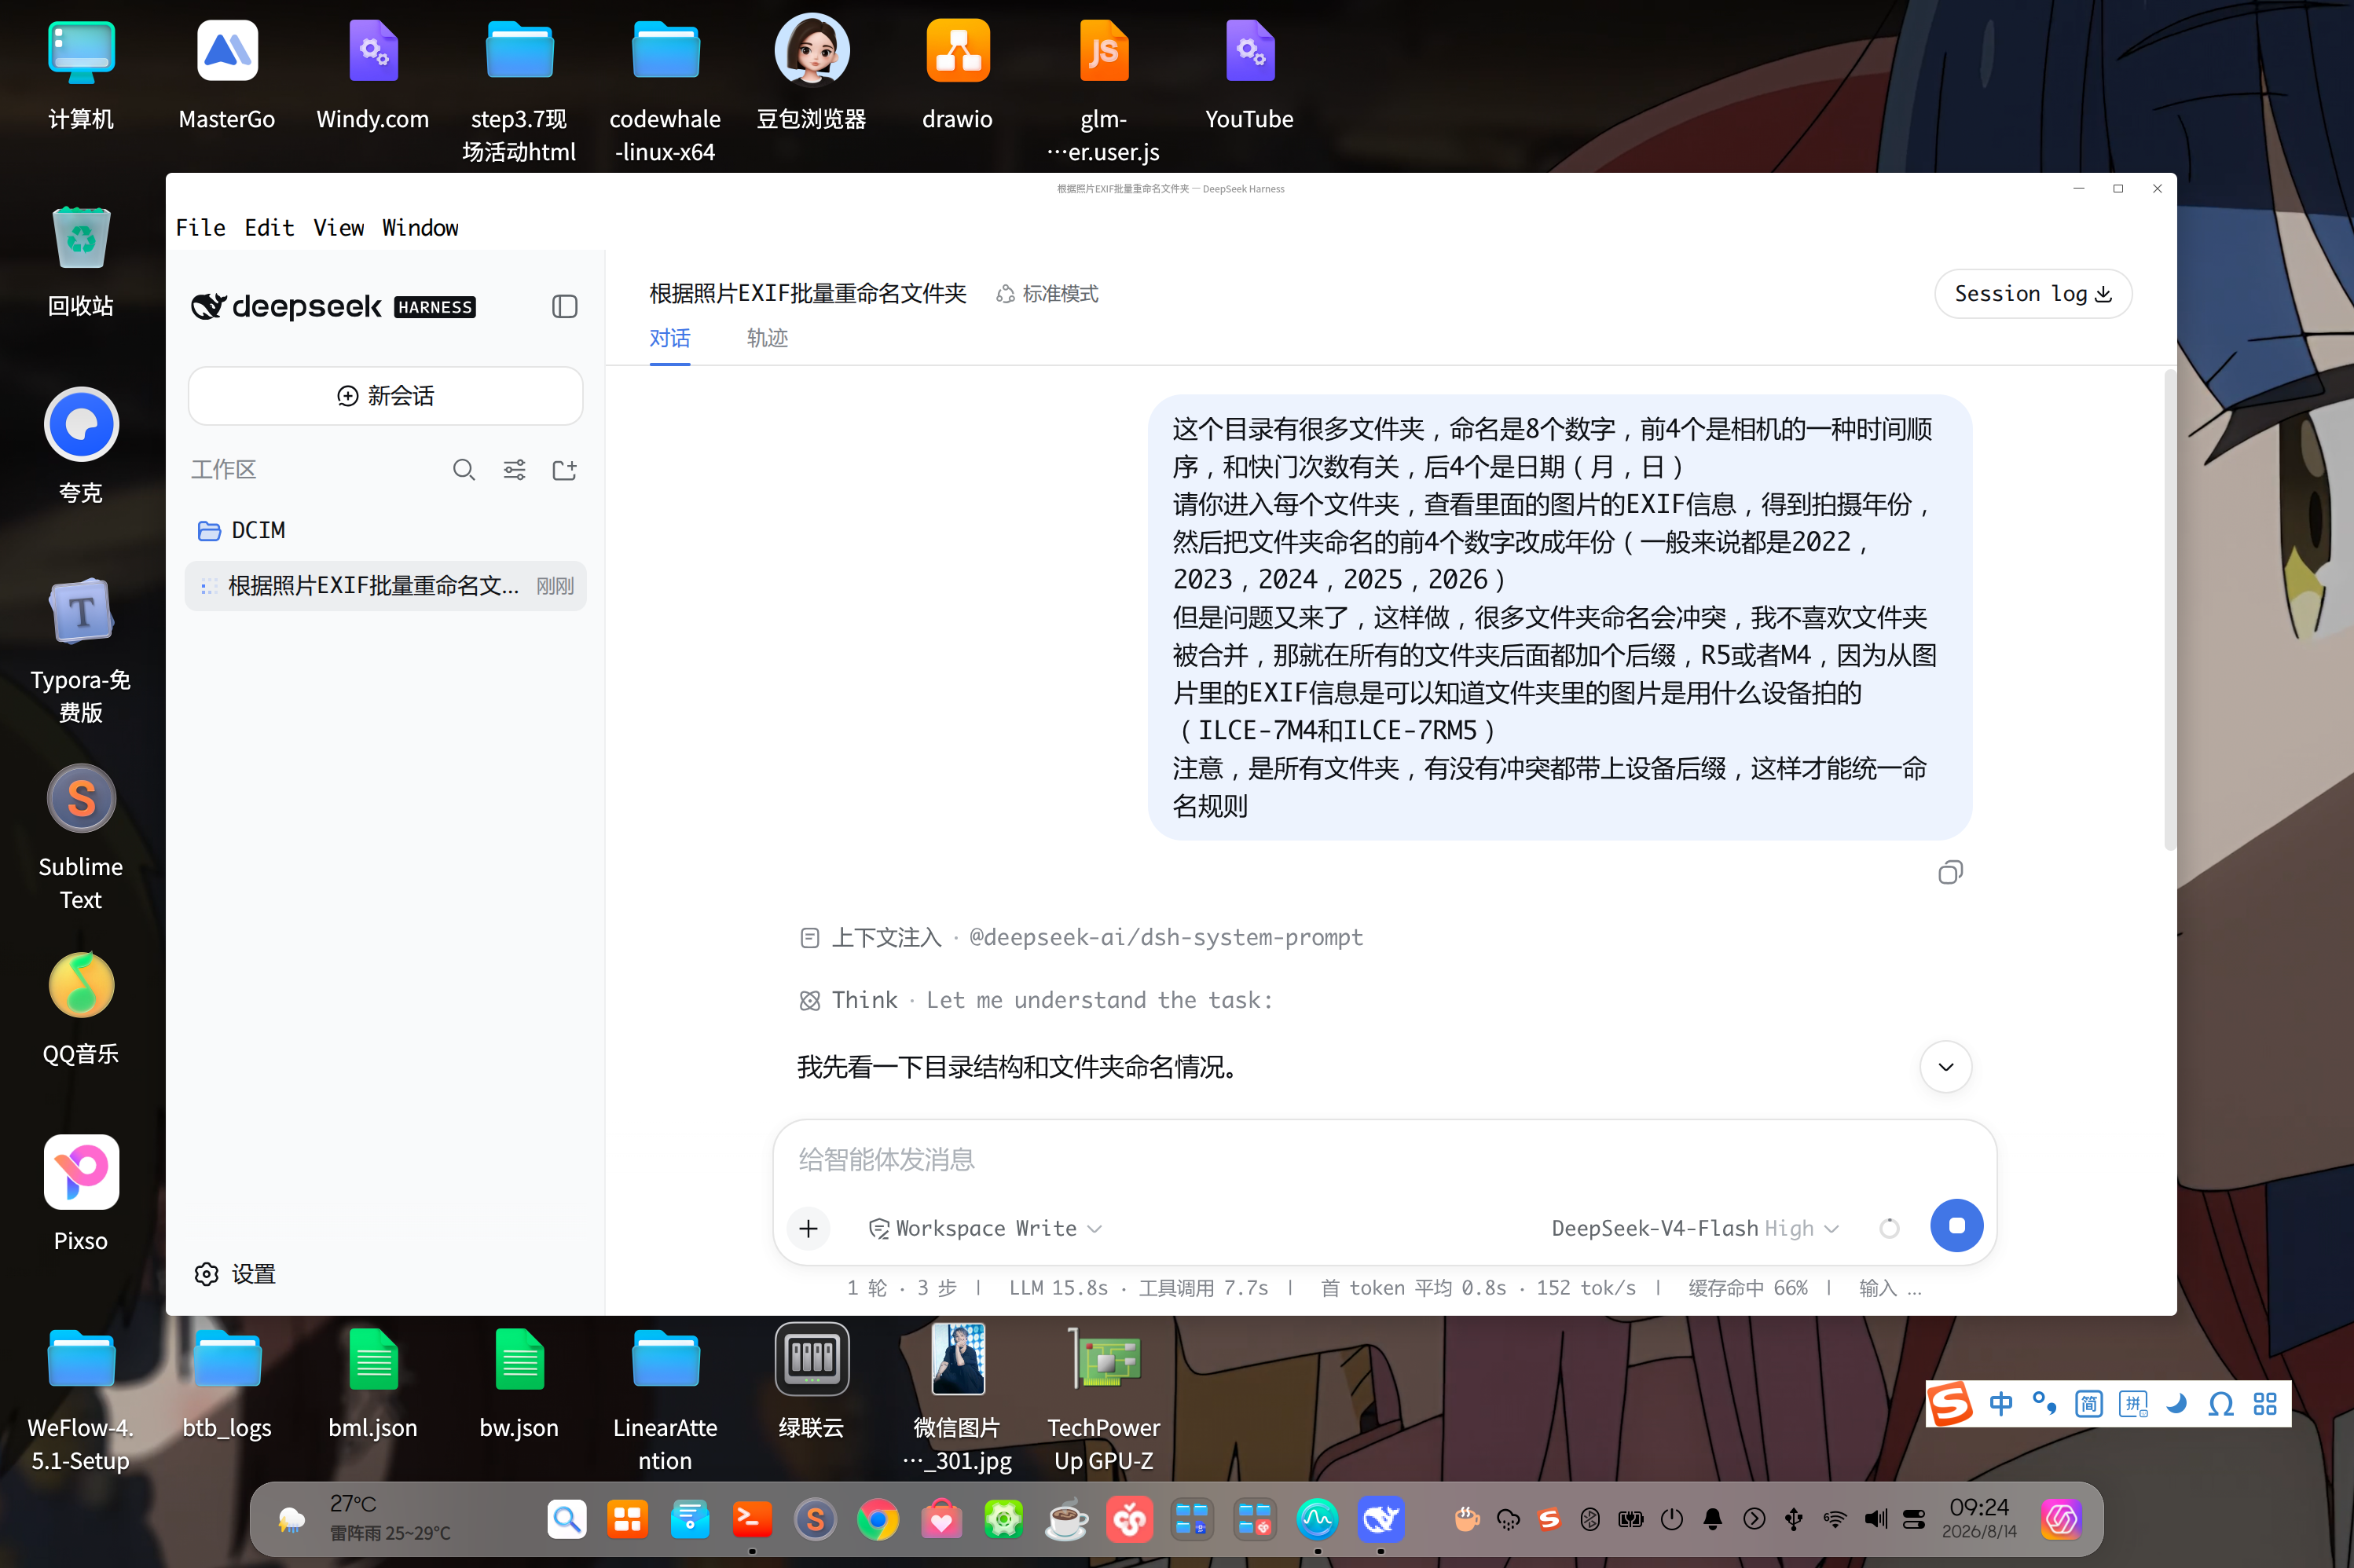Viewport: 2354px width, 1568px height.
Task: Switch to the 对话 tab
Action: pos(669,338)
